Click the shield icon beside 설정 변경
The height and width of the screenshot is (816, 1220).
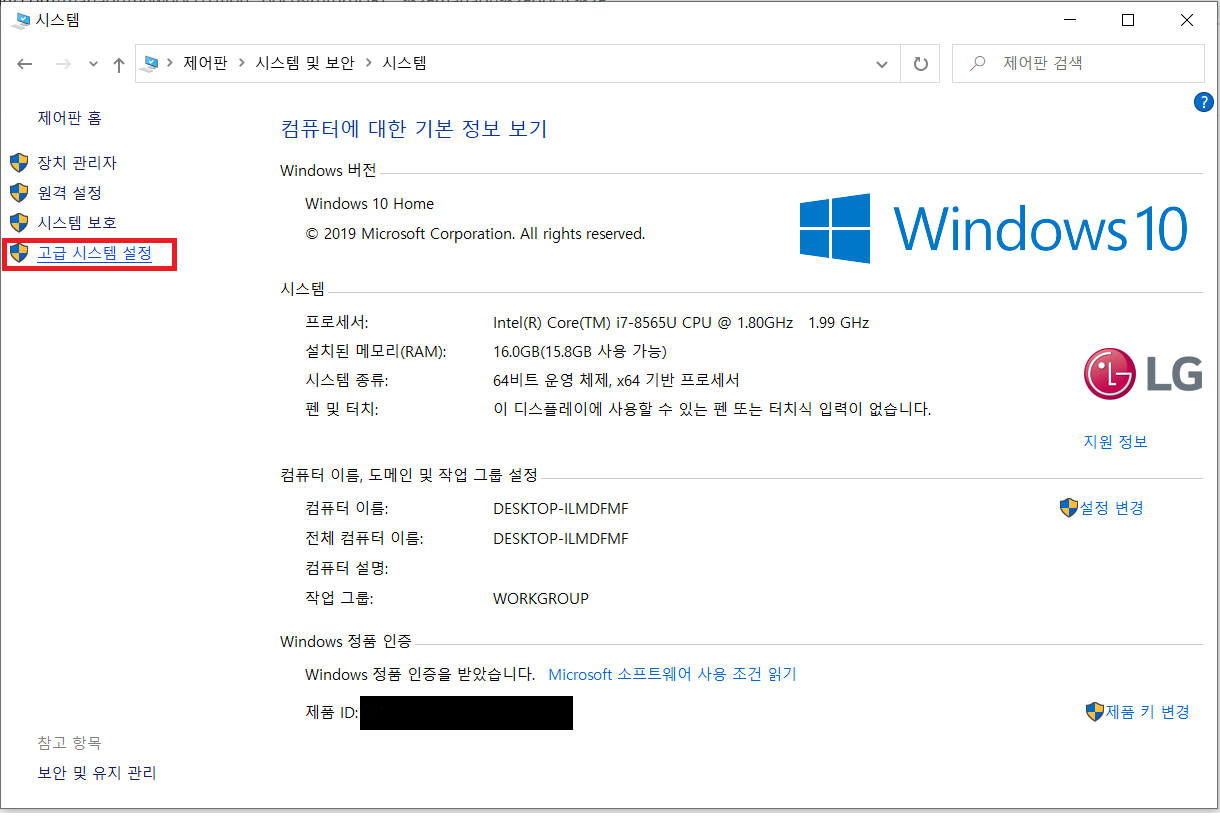(1068, 508)
